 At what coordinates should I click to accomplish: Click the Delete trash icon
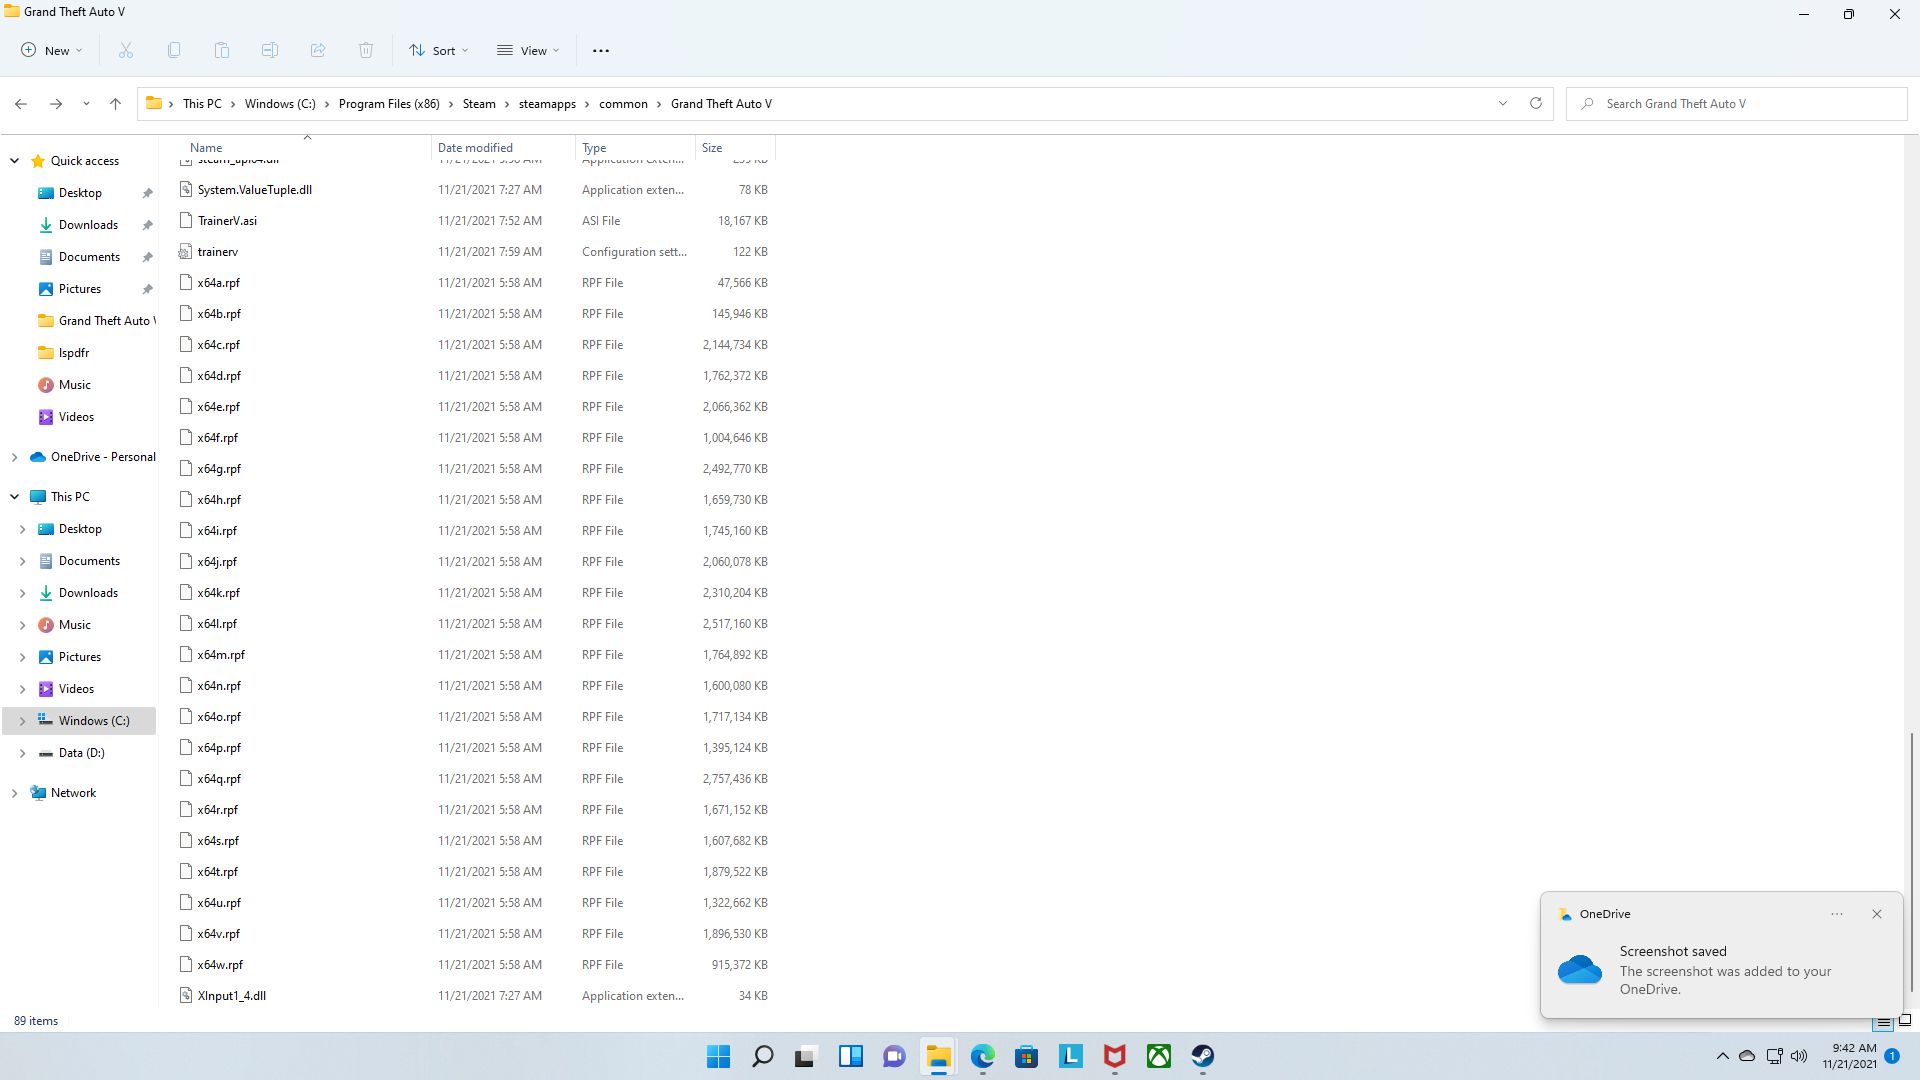tap(366, 50)
